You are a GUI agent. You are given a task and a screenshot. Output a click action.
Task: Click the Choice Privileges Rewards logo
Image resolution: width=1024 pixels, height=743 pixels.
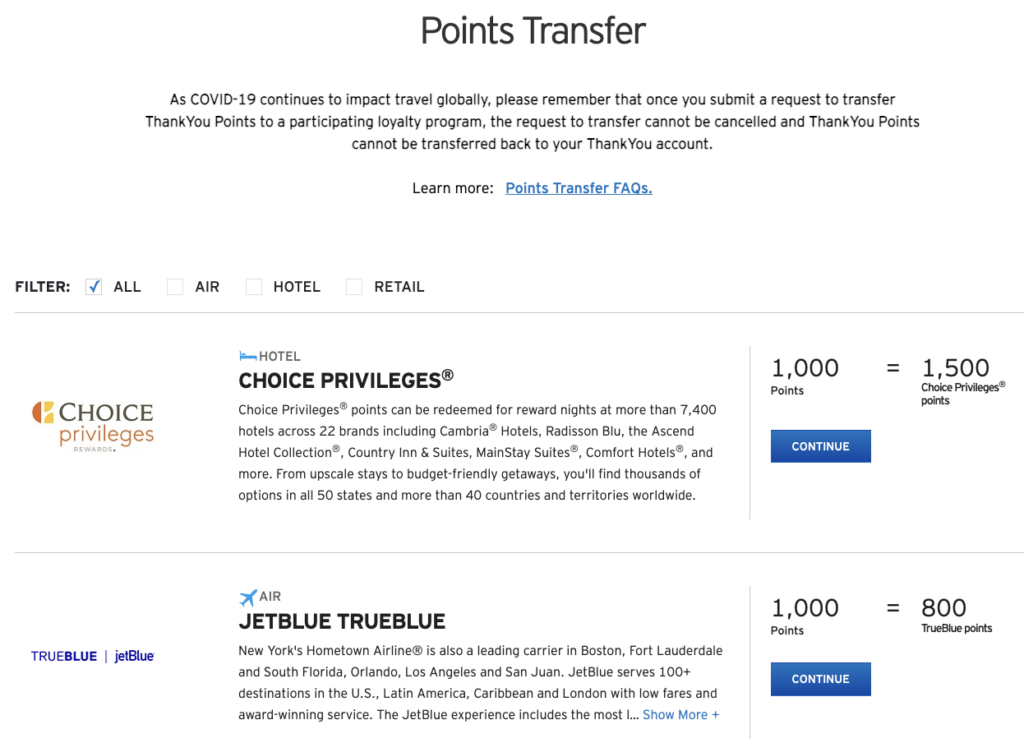[x=93, y=426]
